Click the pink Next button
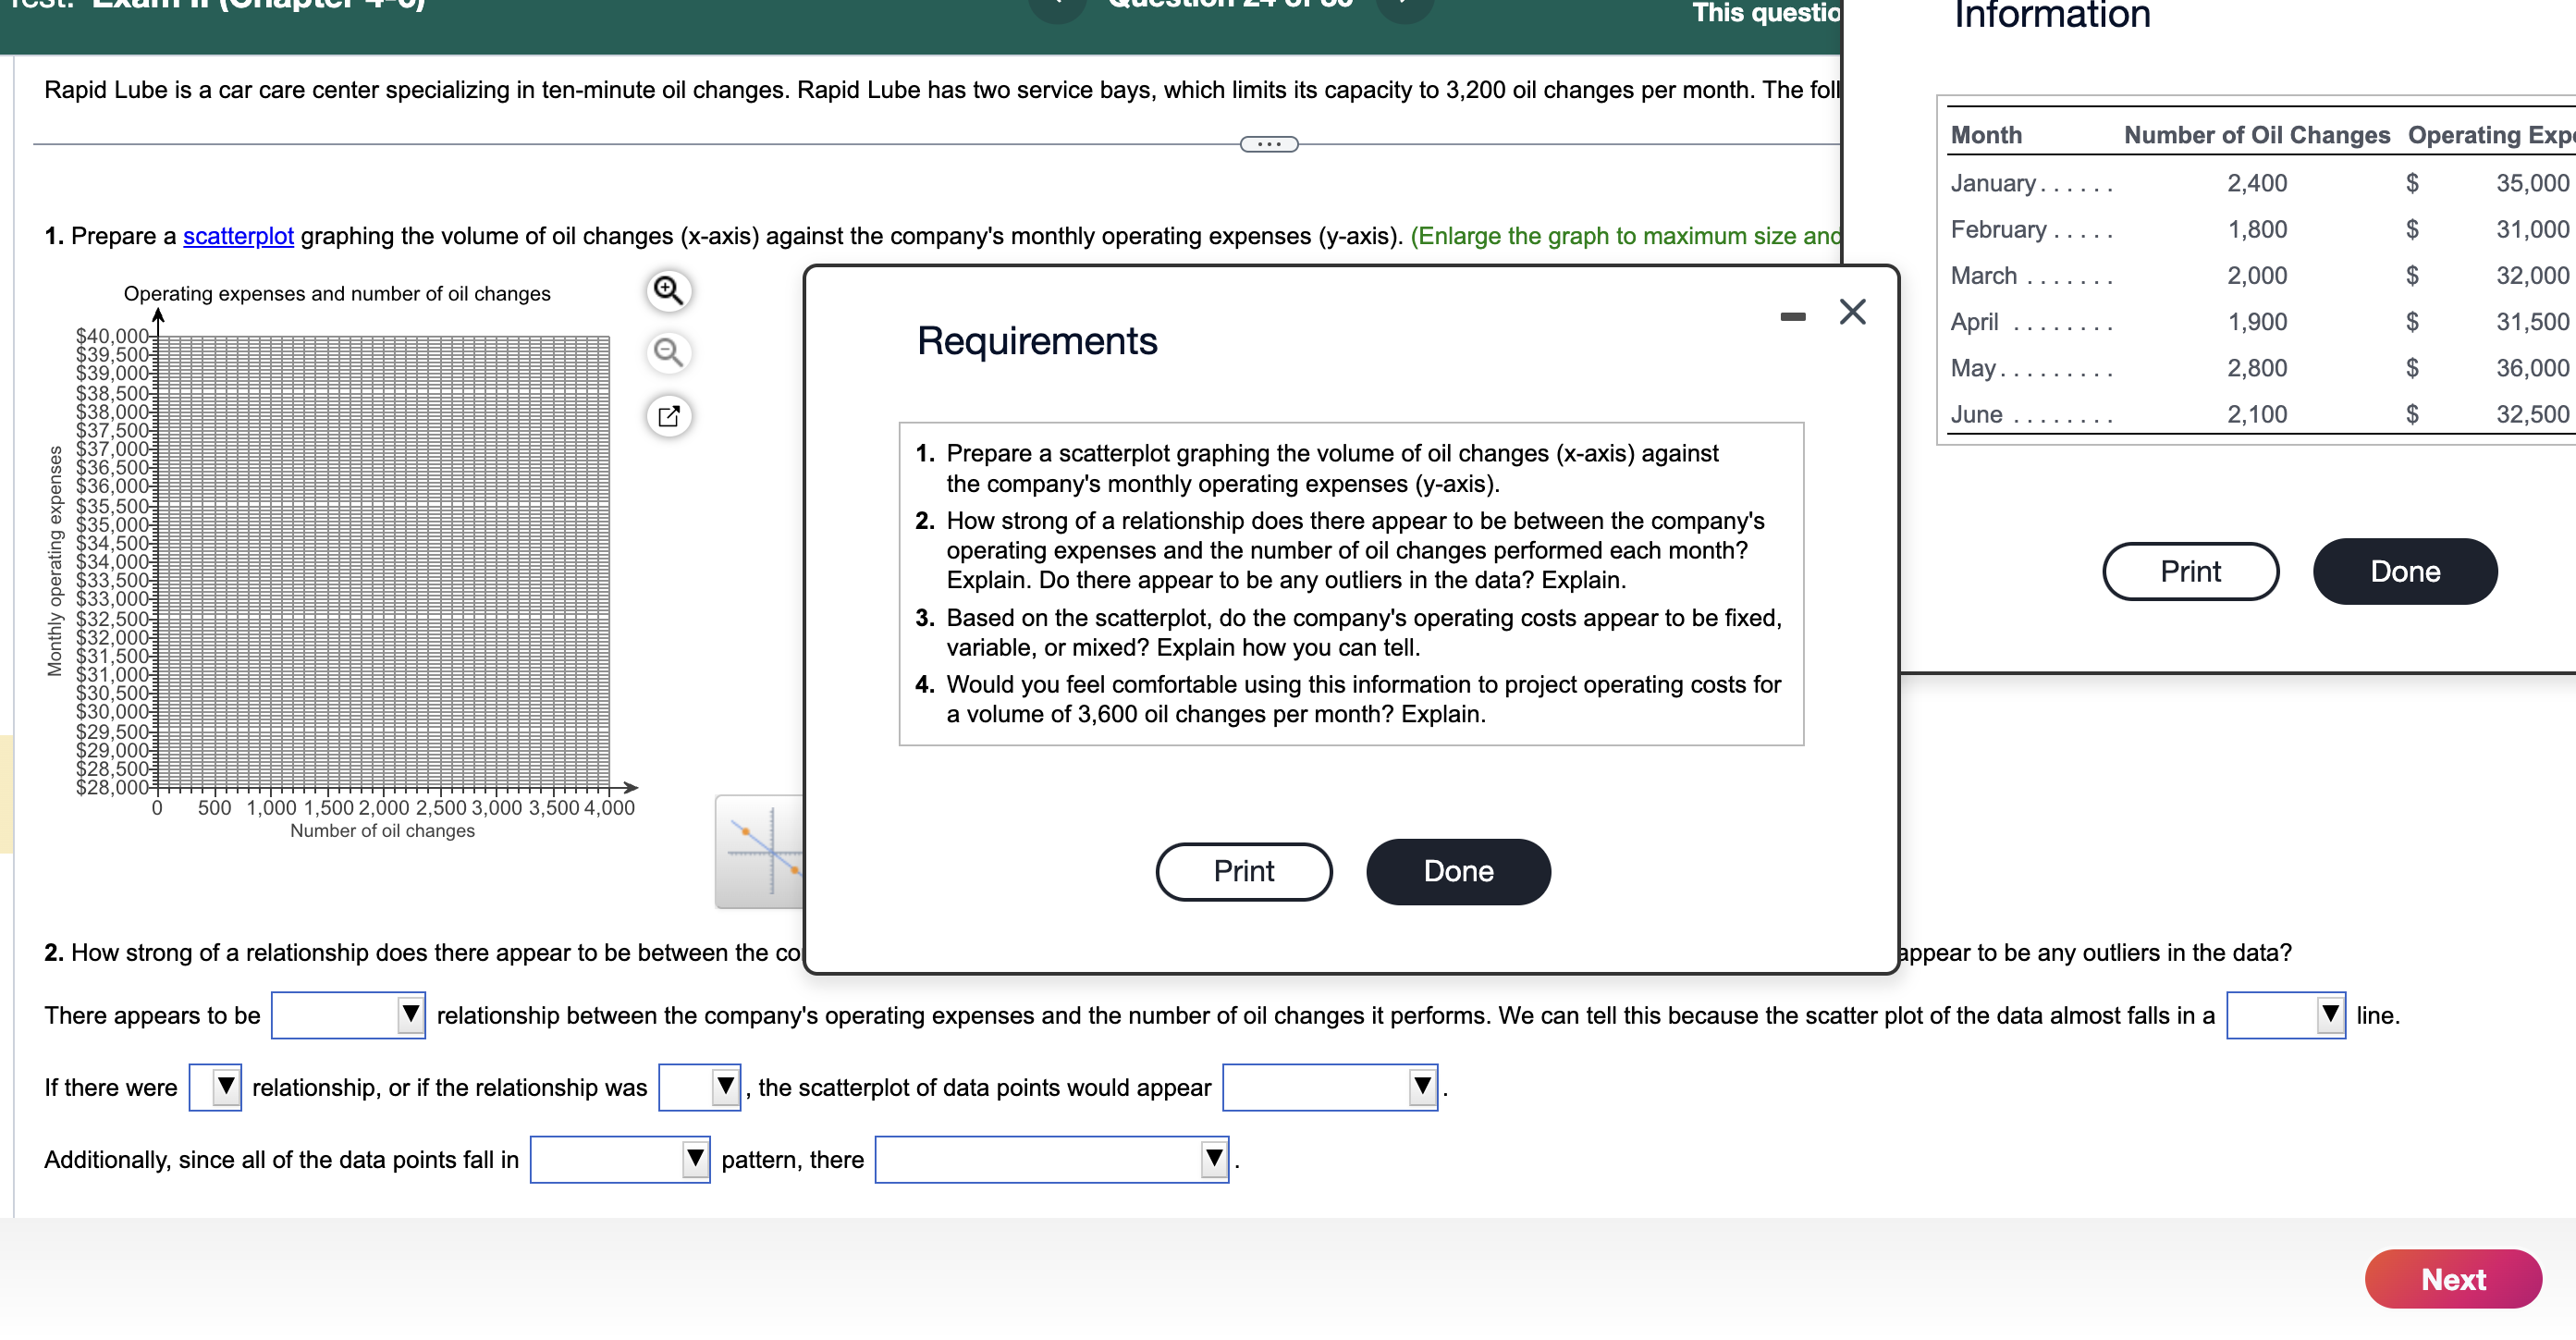 tap(2453, 1278)
